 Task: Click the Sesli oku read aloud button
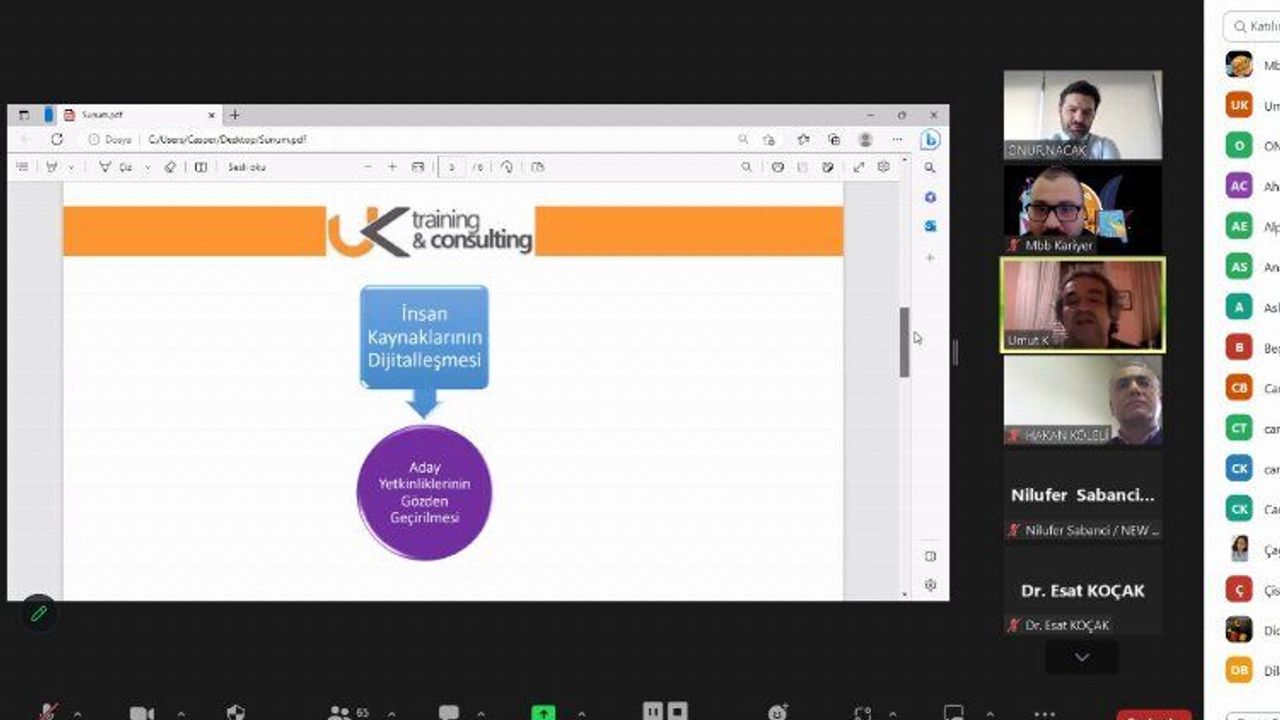coord(247,167)
